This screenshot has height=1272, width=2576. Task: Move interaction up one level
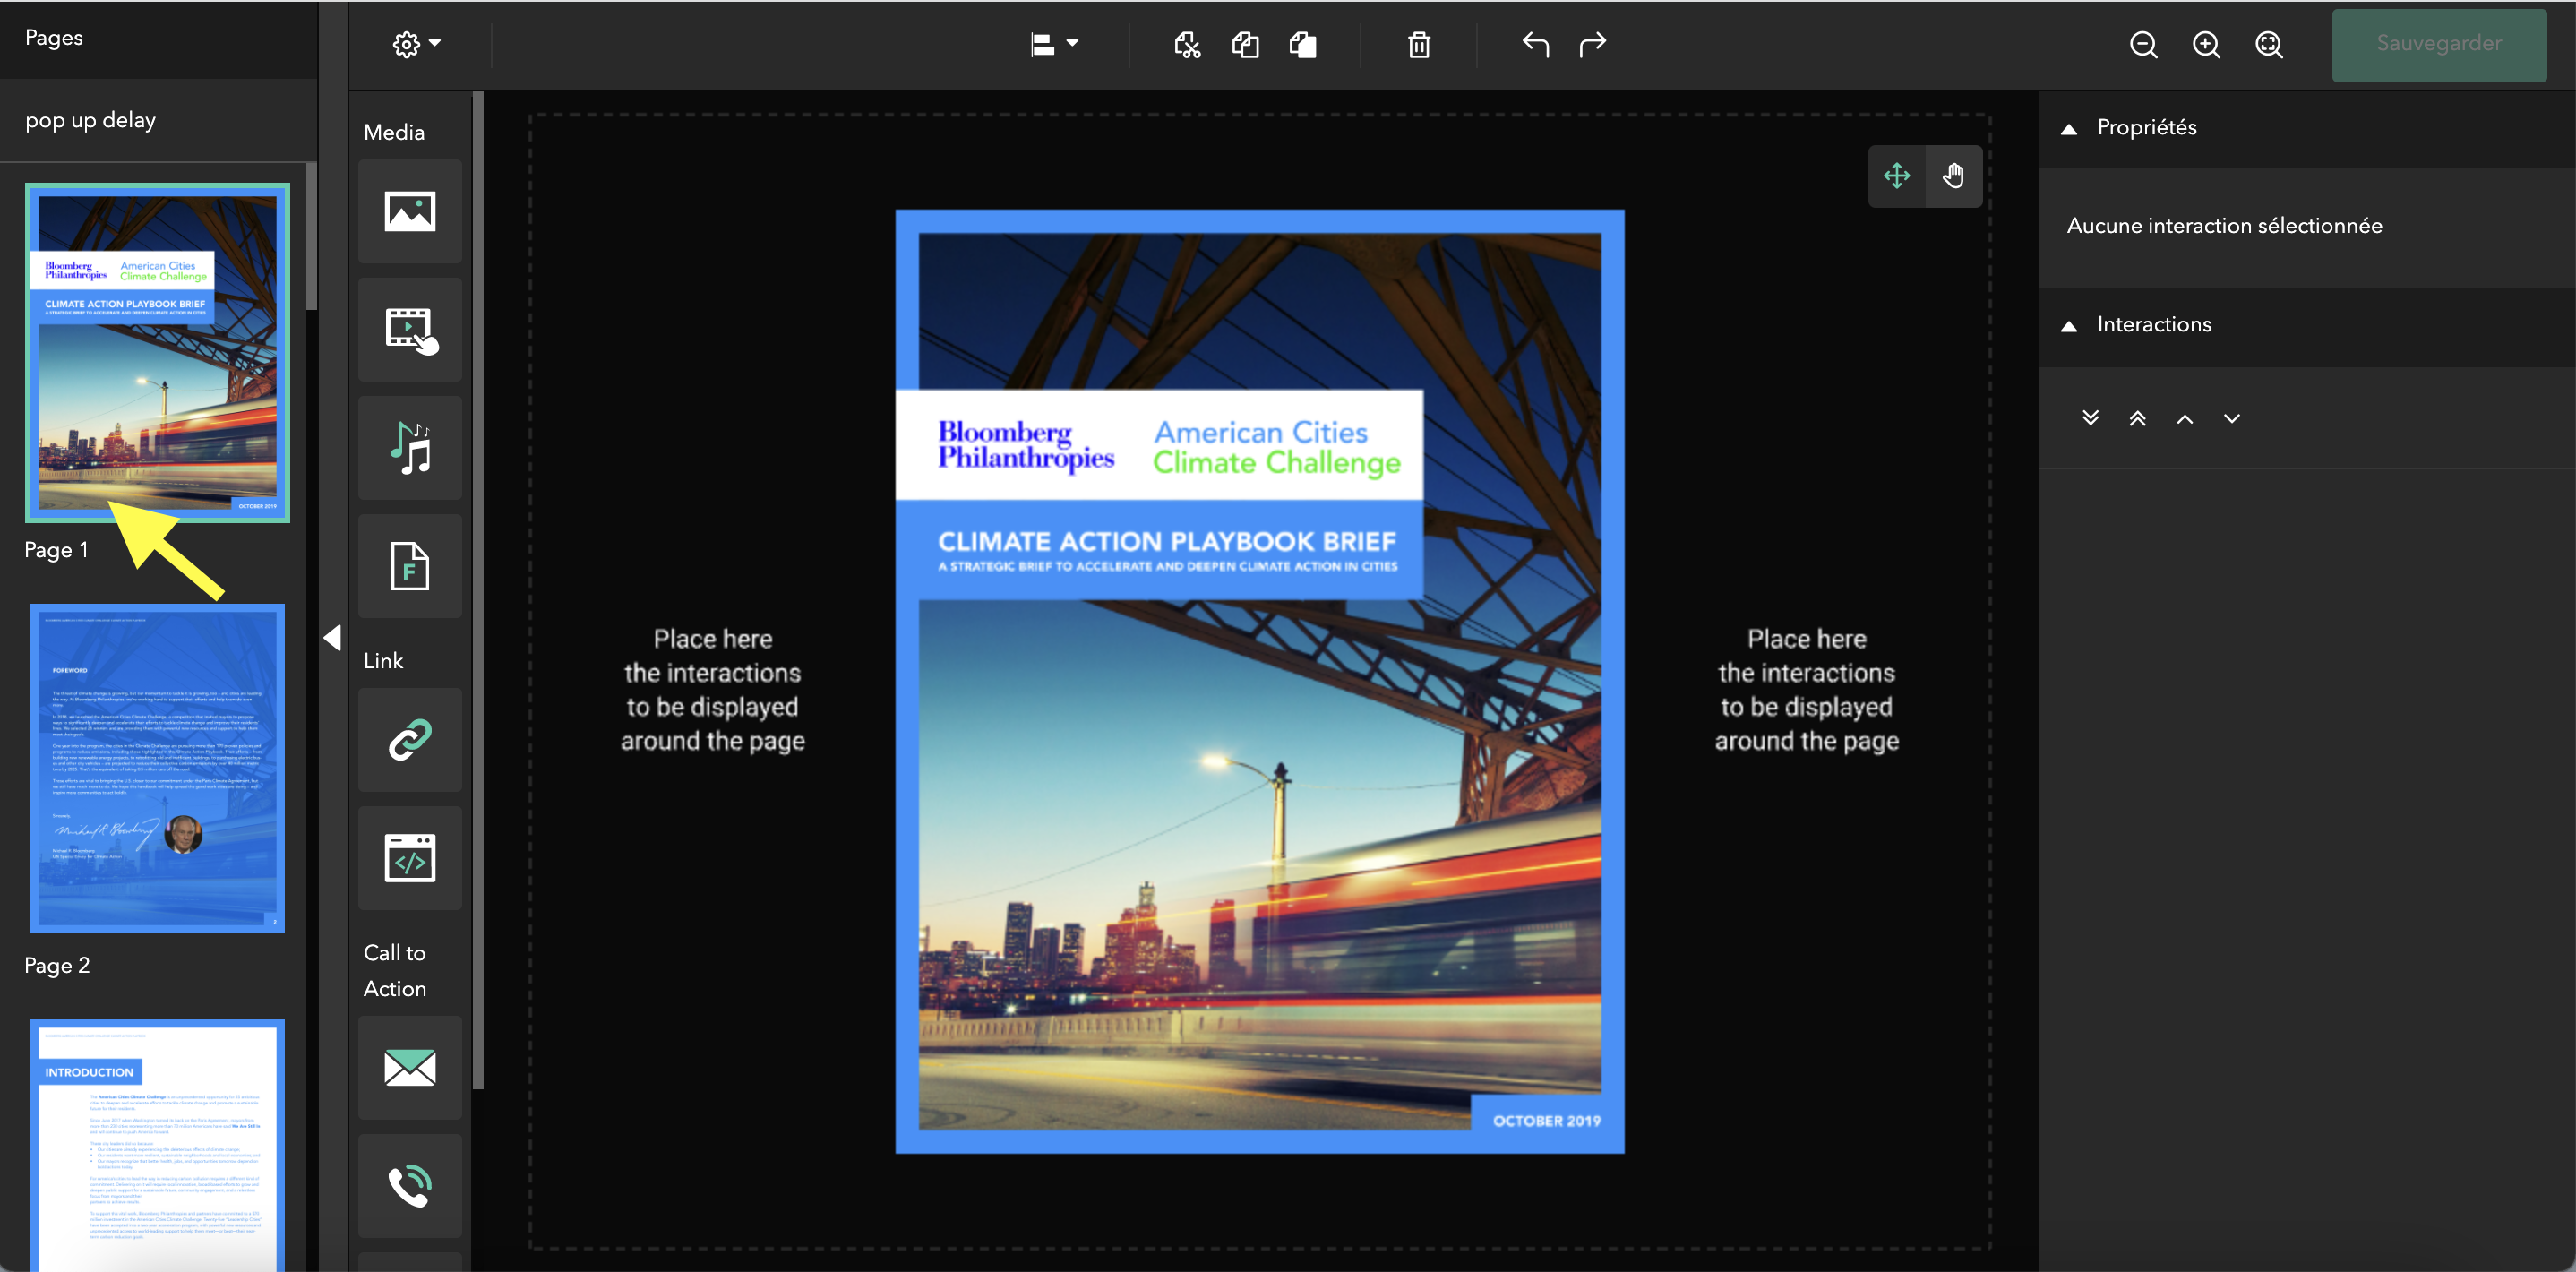[2185, 418]
